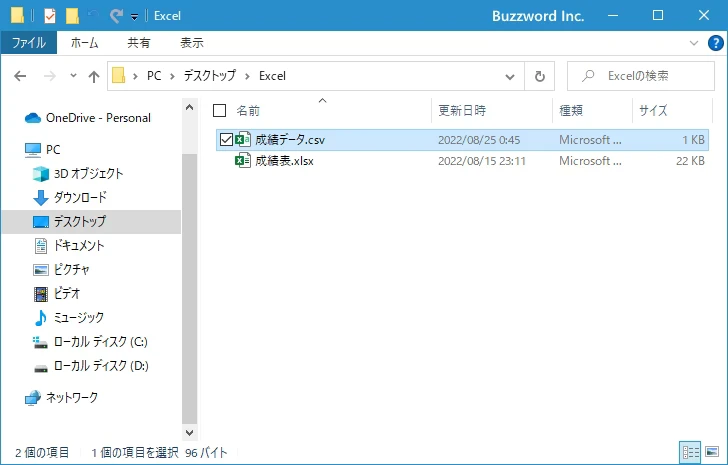Open ビデオ in the navigation pane

coord(67,294)
